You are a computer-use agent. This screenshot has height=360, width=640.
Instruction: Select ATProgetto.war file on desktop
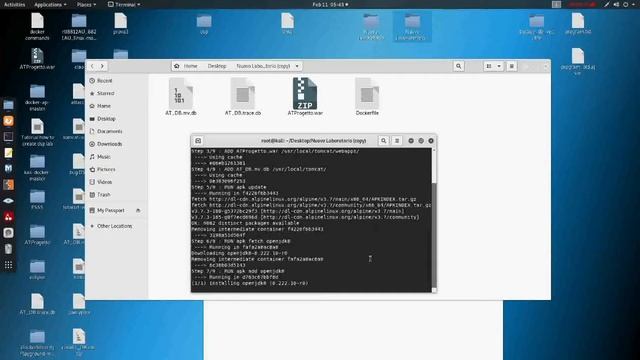click(37, 59)
